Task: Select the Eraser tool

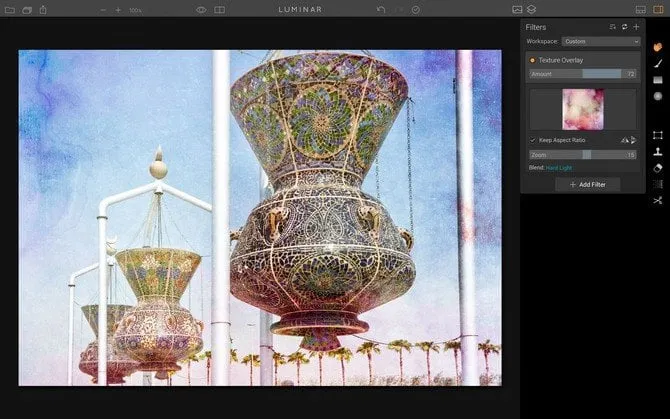Action: click(x=658, y=168)
